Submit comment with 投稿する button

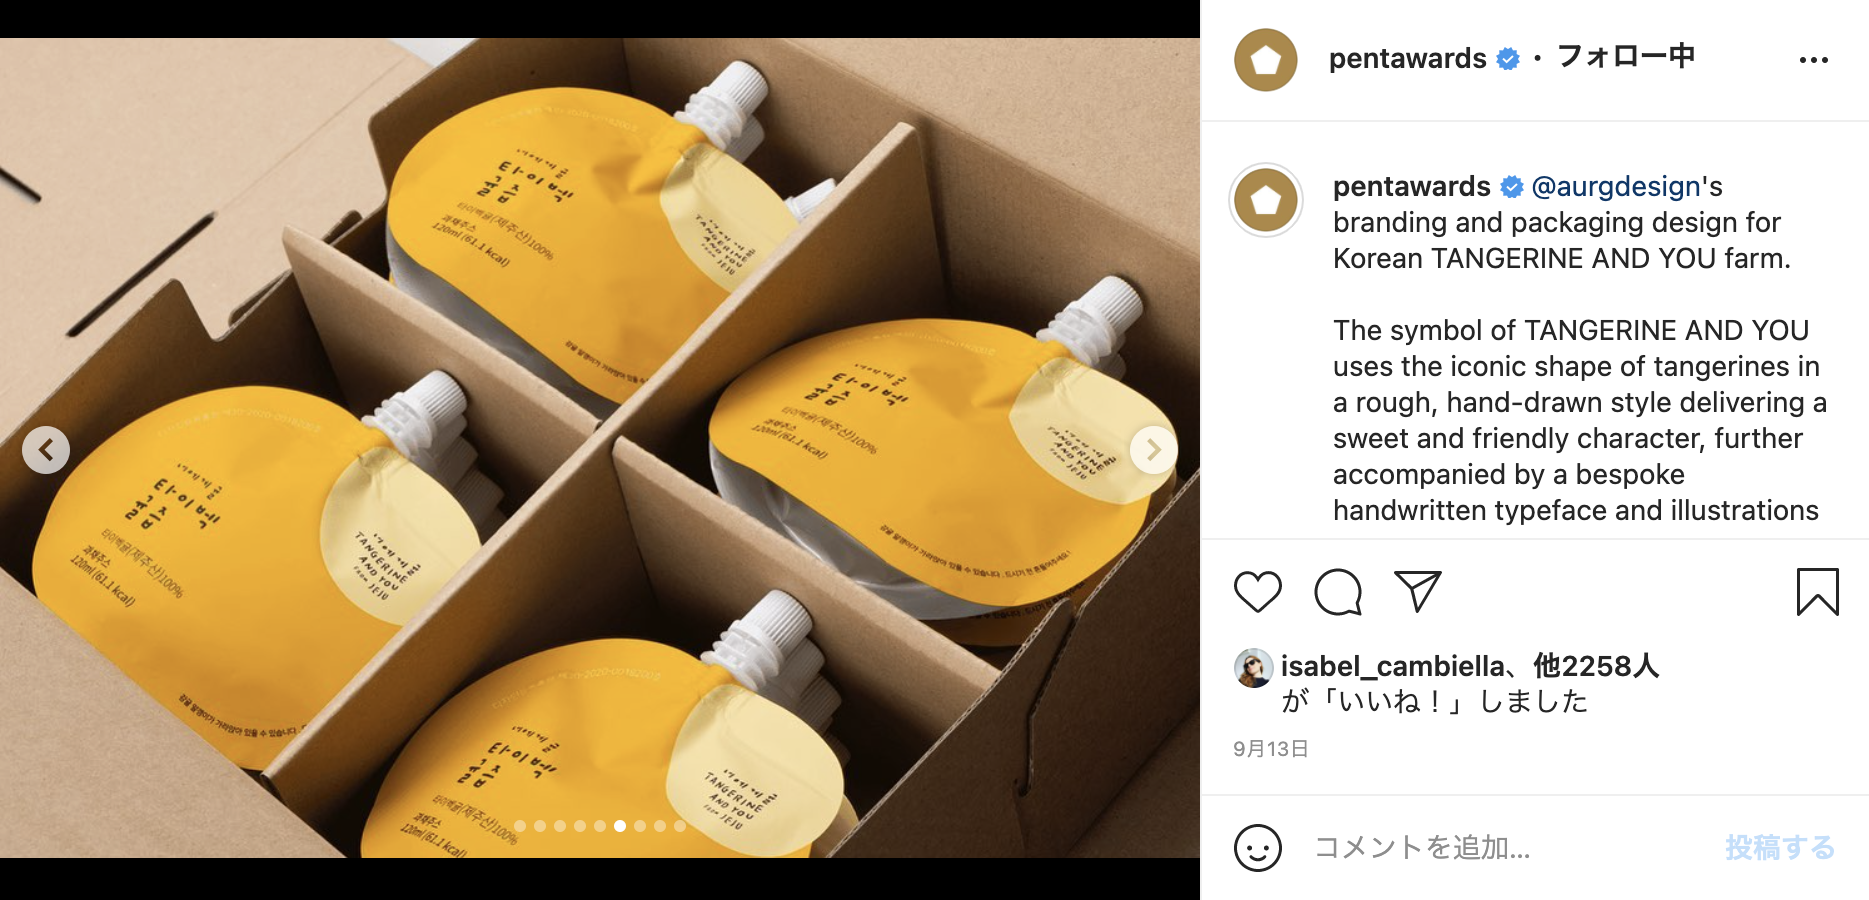1780,848
